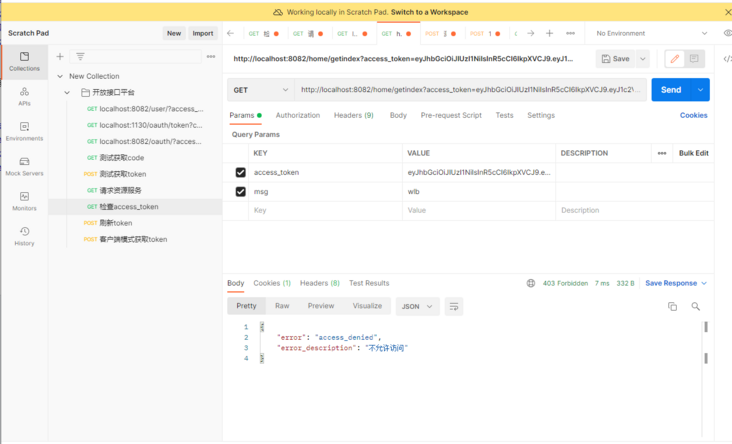Uncheck the msg query param
Viewport: 732px width, 444px height.
(x=240, y=191)
